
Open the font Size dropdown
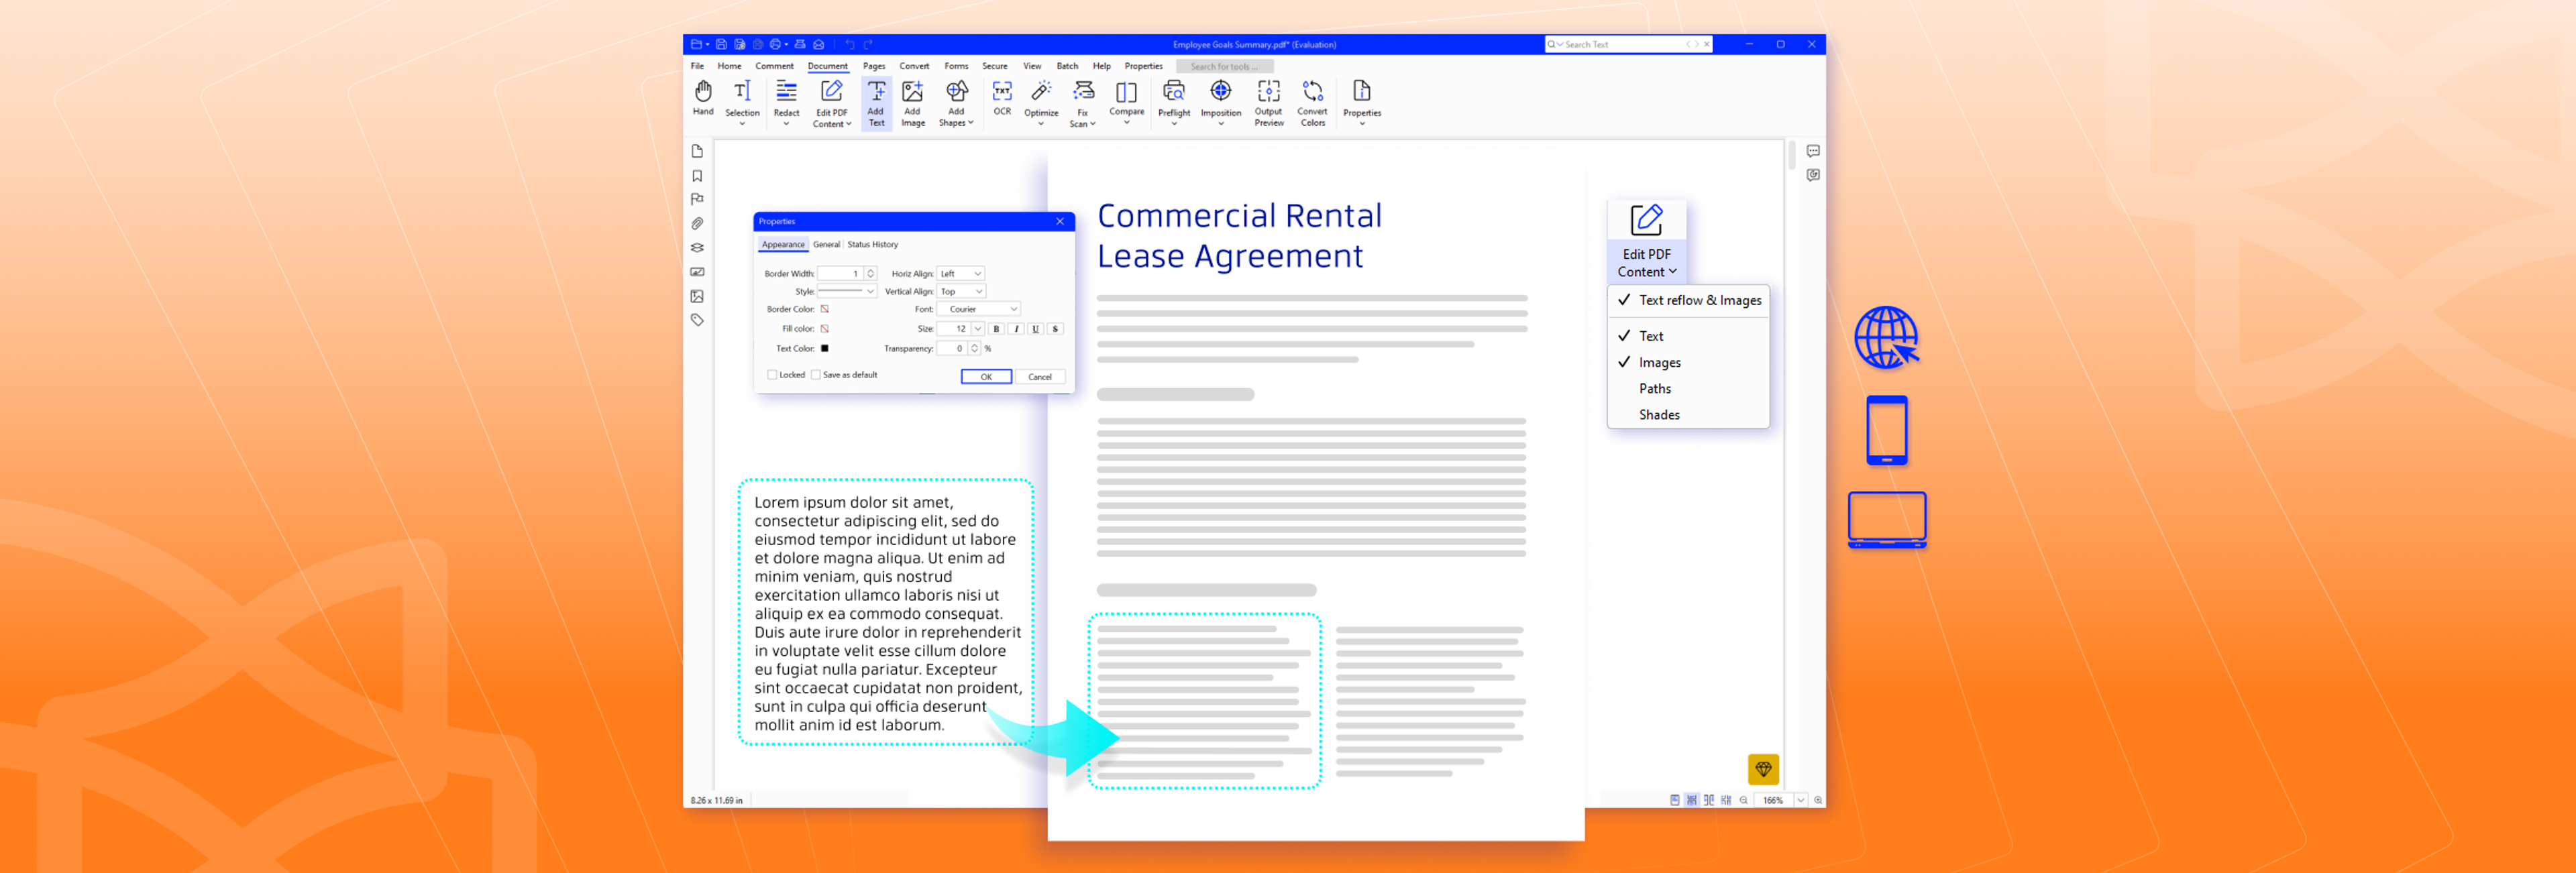click(977, 328)
